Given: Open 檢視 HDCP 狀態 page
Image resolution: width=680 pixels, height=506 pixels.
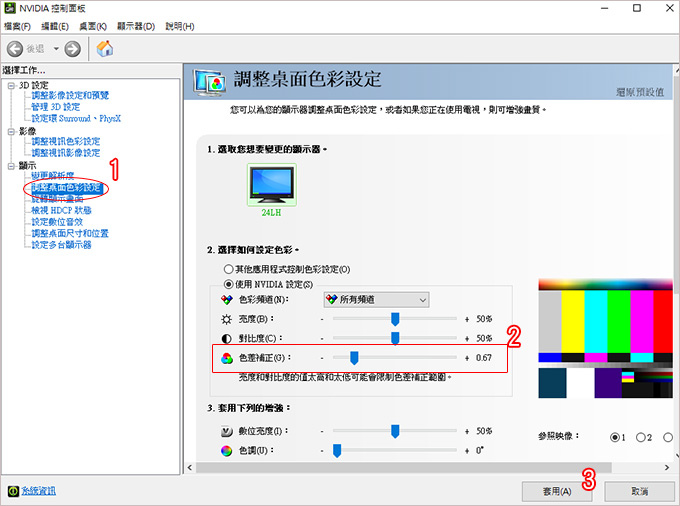Looking at the screenshot, I should click(61, 211).
